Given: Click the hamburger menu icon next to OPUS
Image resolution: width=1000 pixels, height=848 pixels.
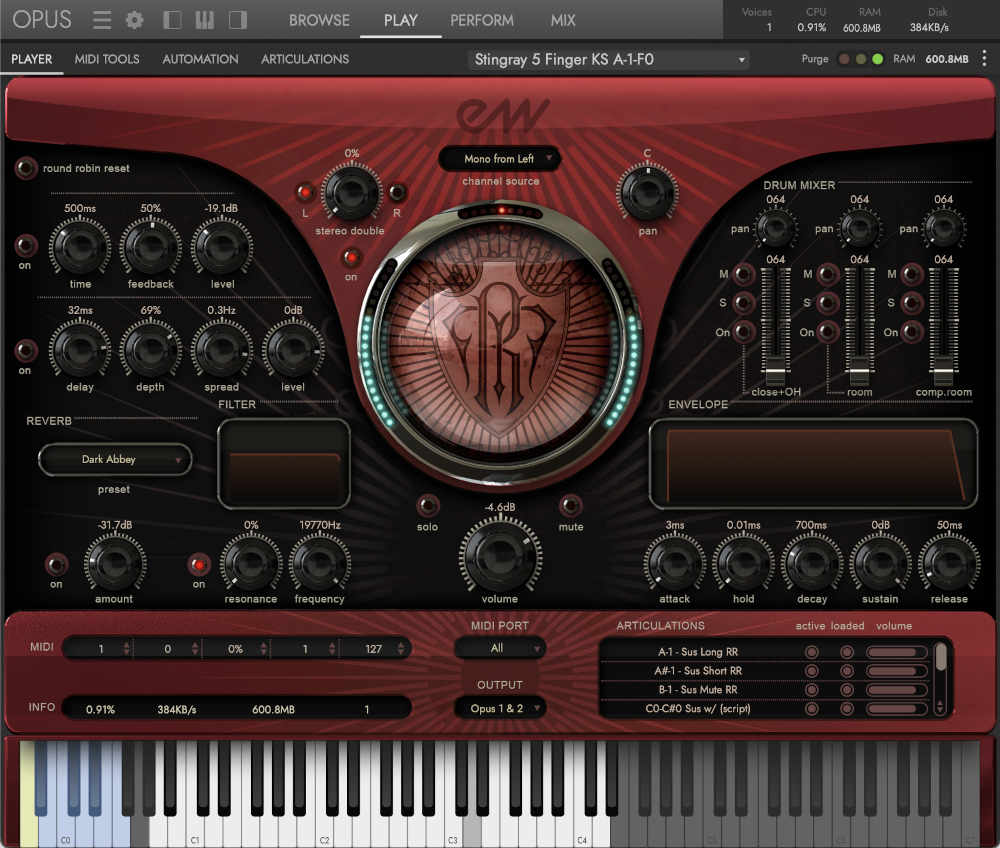Looking at the screenshot, I should 100,19.
